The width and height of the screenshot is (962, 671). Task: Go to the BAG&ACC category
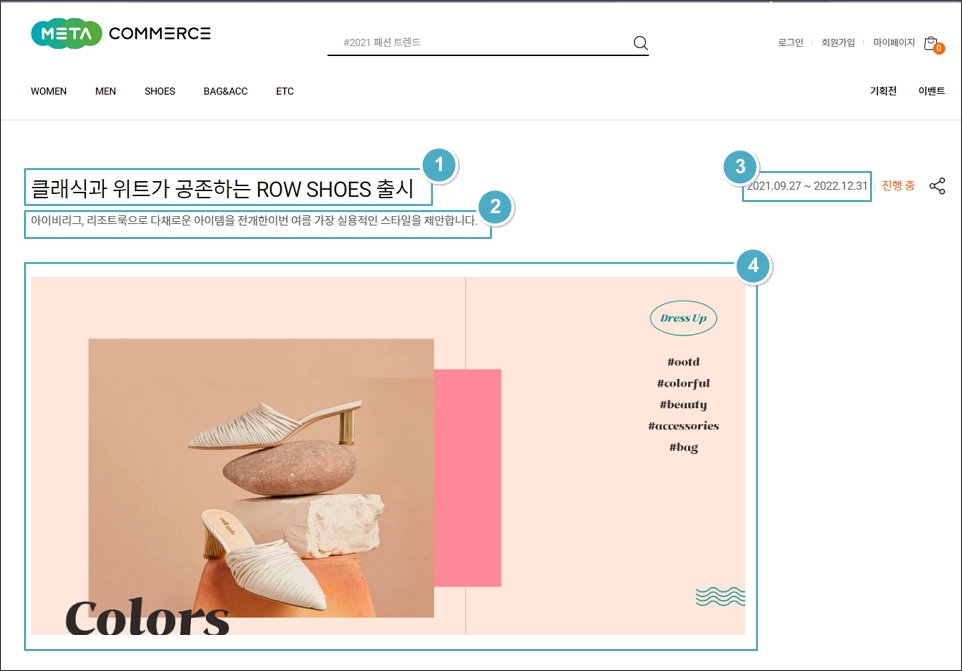(x=225, y=91)
